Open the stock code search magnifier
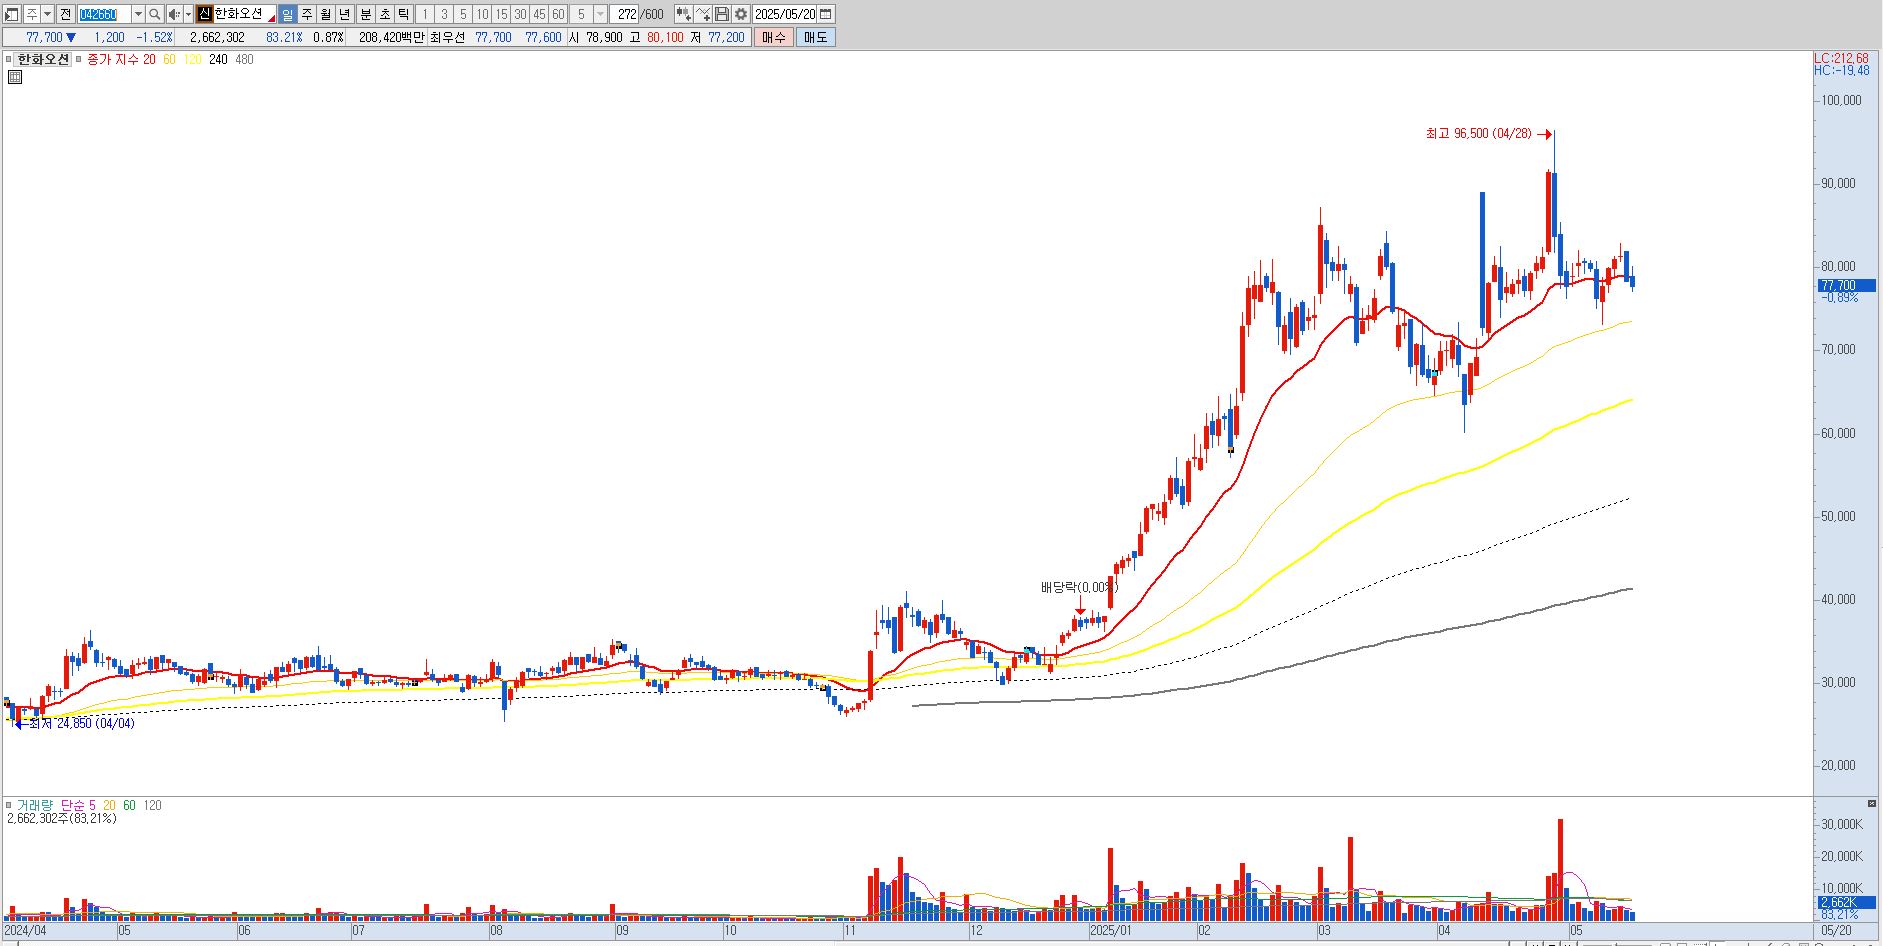 point(155,14)
